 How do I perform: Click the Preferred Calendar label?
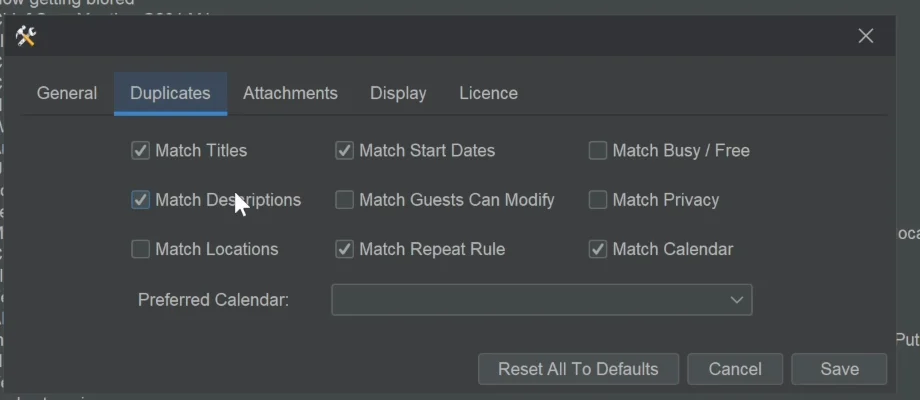[x=214, y=300]
